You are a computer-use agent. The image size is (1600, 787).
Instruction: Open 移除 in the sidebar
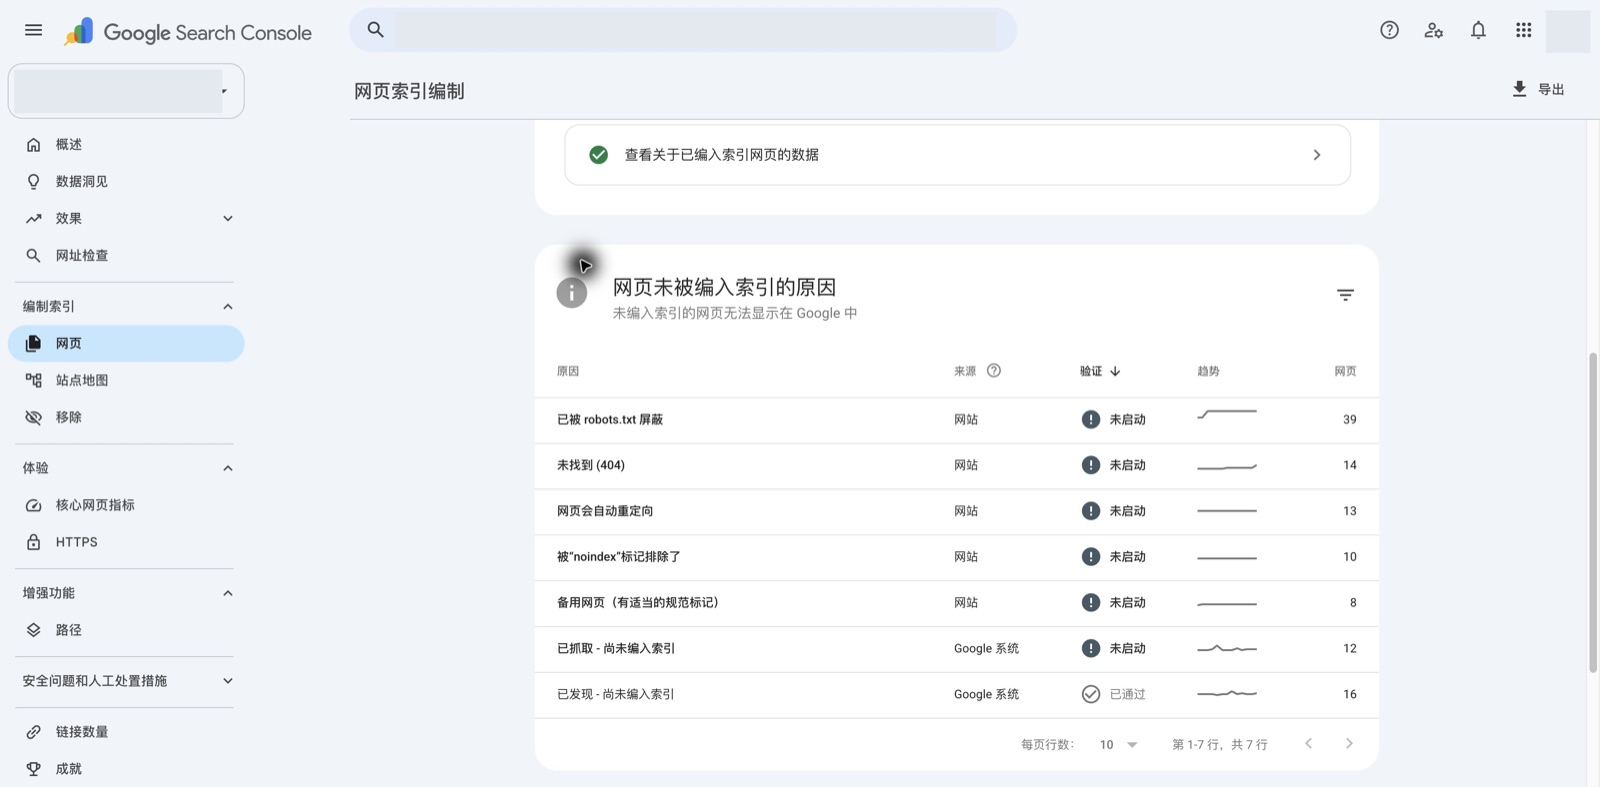(x=126, y=418)
